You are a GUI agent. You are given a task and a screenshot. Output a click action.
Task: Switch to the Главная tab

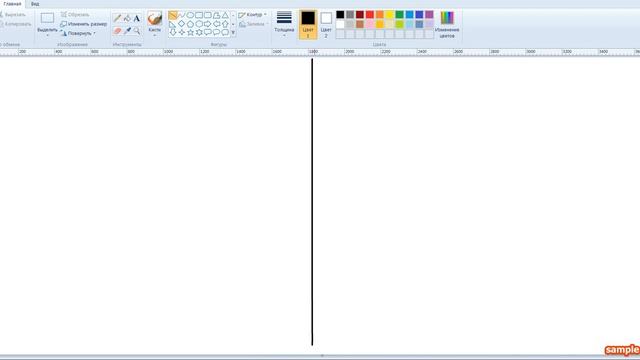coord(12,4)
